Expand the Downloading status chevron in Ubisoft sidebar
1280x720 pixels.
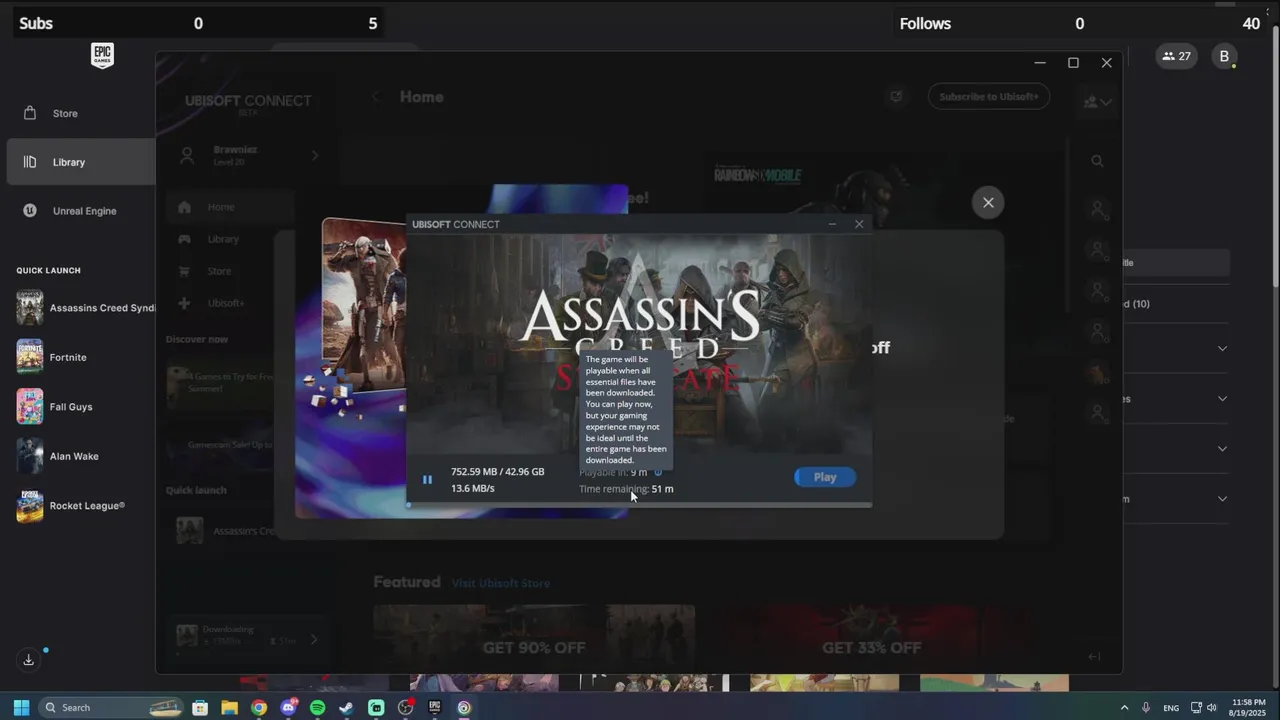[313, 640]
